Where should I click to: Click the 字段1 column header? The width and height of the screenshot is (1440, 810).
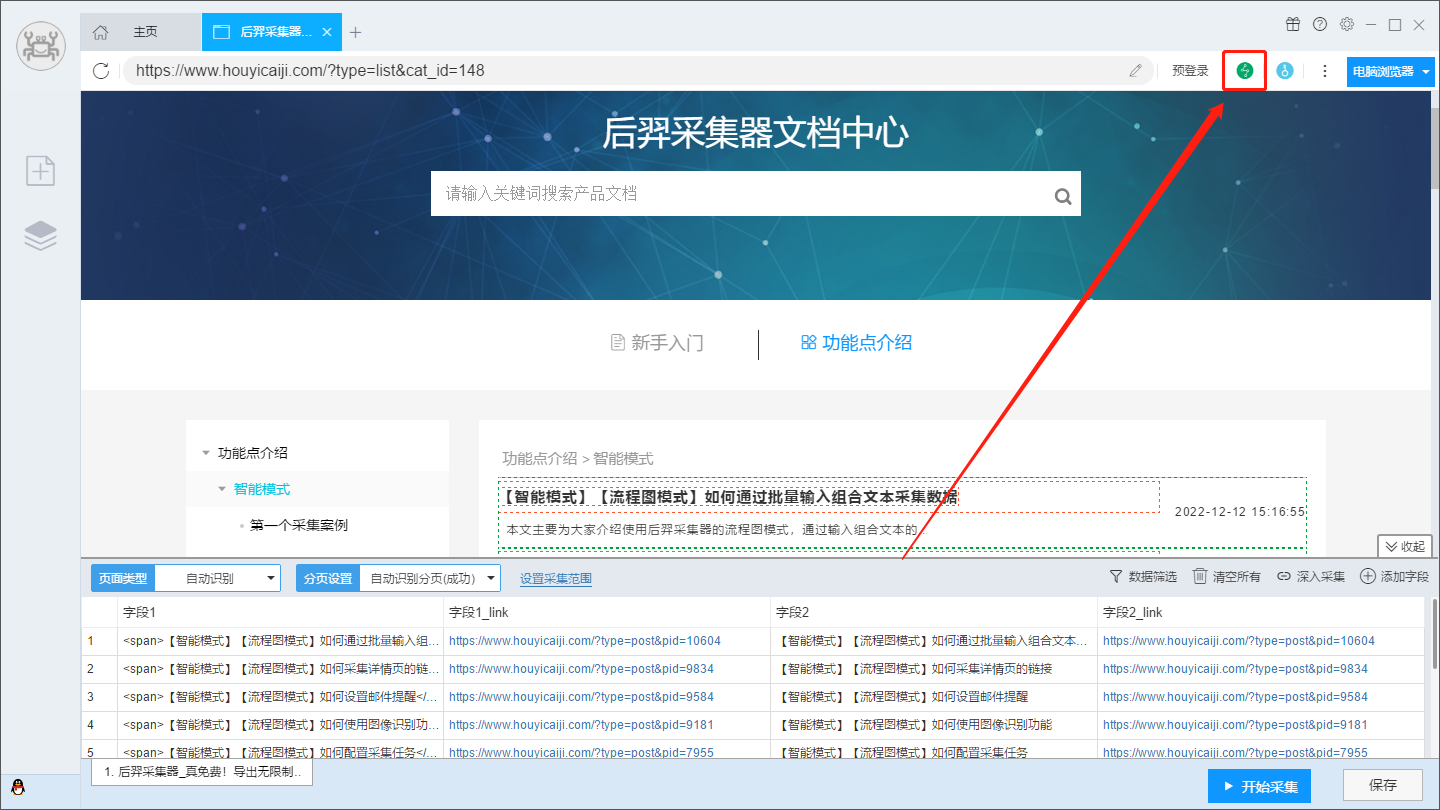[x=280, y=612]
